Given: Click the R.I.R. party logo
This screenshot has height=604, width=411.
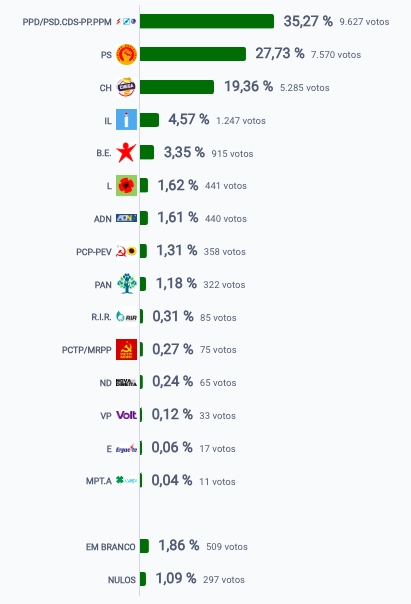Looking at the screenshot, I should click(126, 317).
